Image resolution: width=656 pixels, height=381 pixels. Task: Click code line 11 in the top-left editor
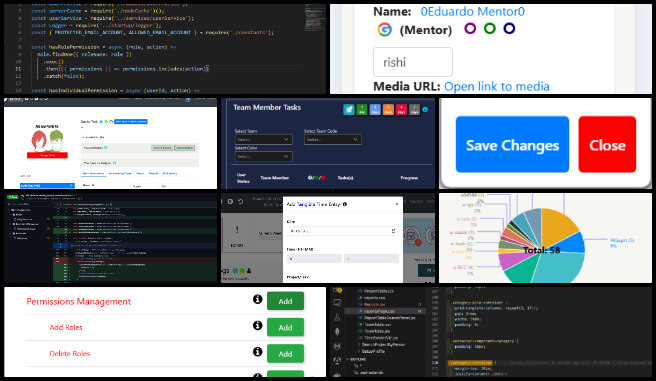point(120,69)
